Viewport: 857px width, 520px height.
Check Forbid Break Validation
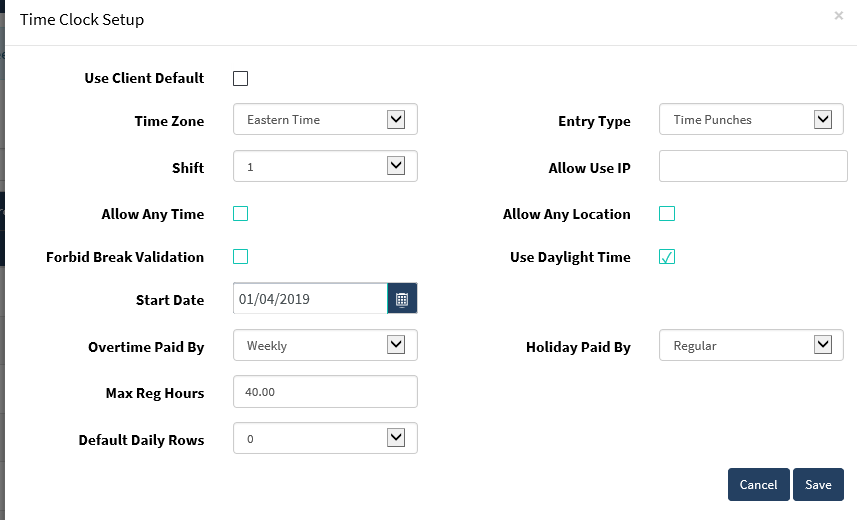(x=240, y=256)
